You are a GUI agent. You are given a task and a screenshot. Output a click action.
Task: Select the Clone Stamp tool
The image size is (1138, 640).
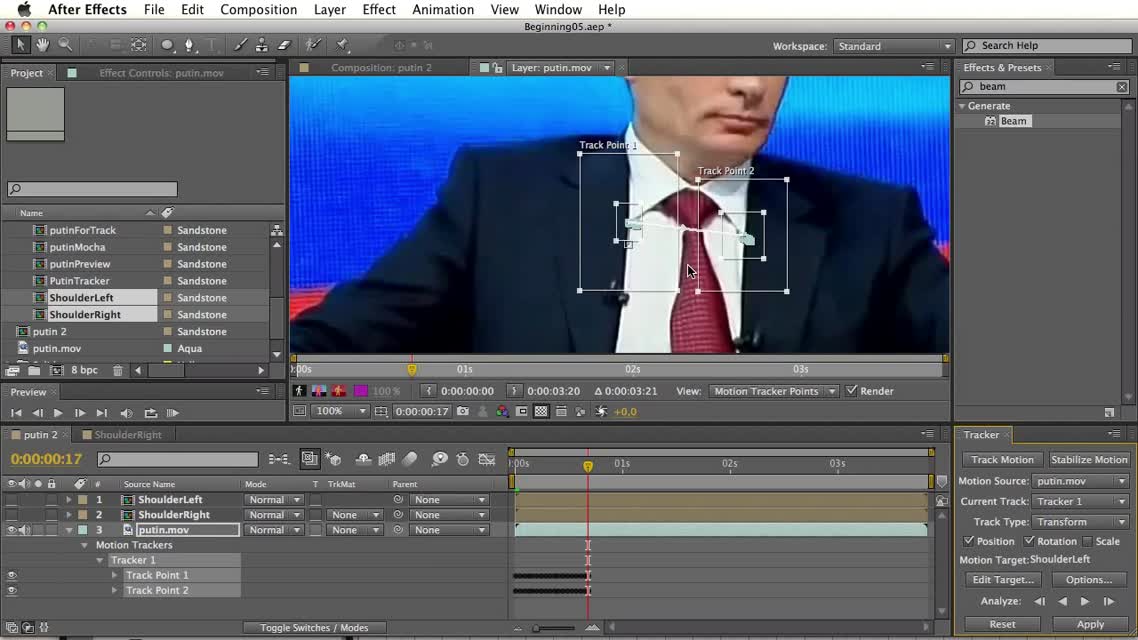pos(261,45)
